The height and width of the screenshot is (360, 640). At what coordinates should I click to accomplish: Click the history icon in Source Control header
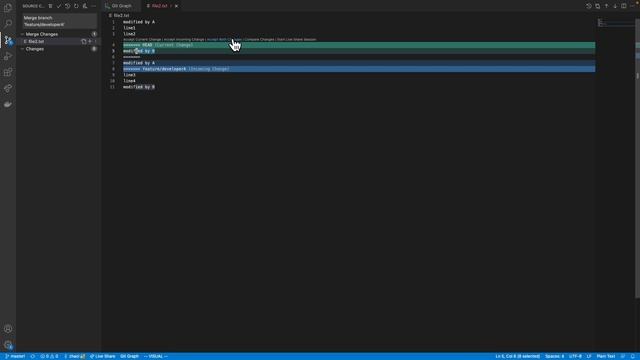(67, 6)
